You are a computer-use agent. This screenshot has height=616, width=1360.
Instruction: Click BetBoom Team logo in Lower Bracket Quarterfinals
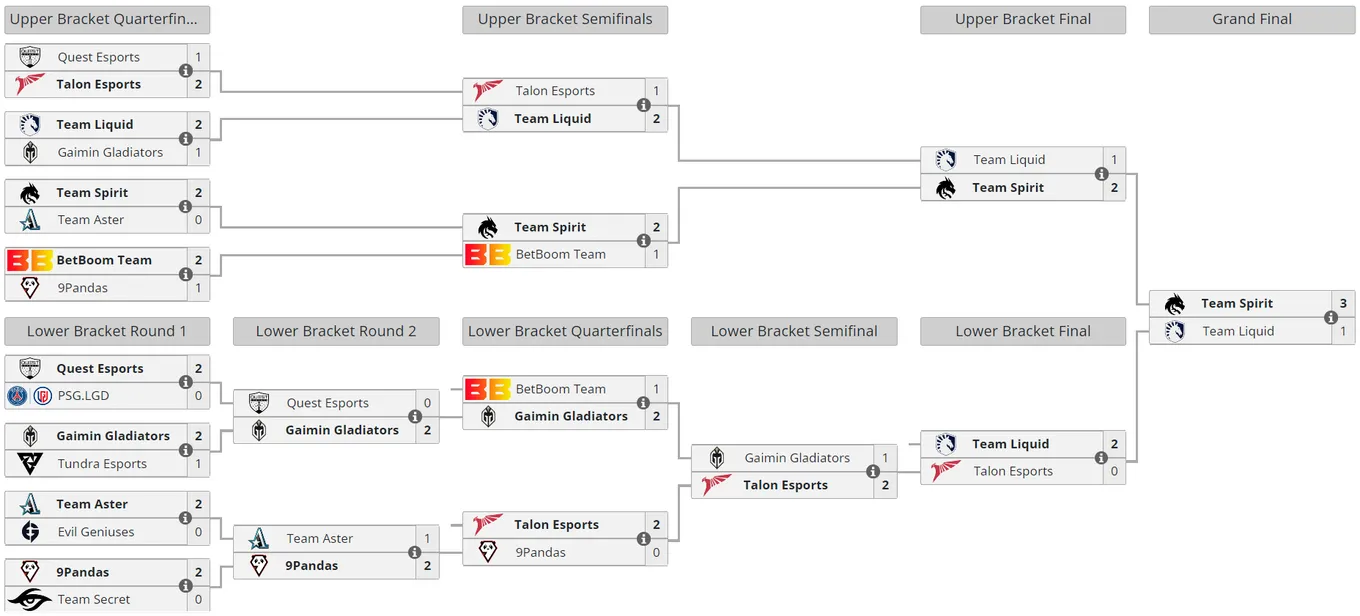tap(488, 389)
